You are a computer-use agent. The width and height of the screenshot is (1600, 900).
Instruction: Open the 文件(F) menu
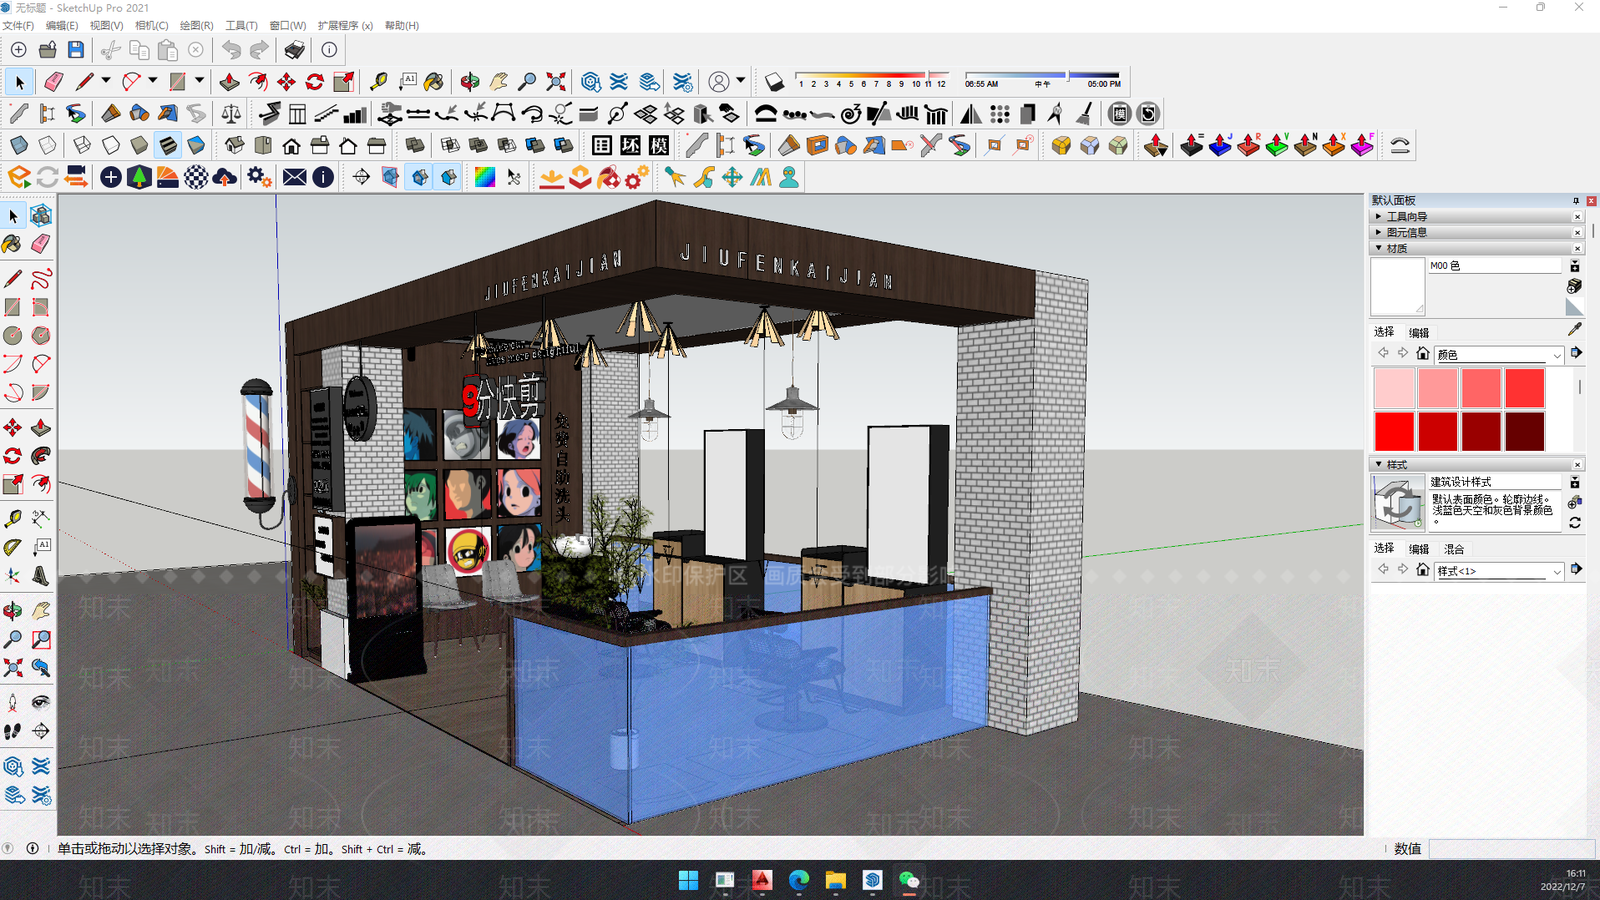[x=18, y=25]
